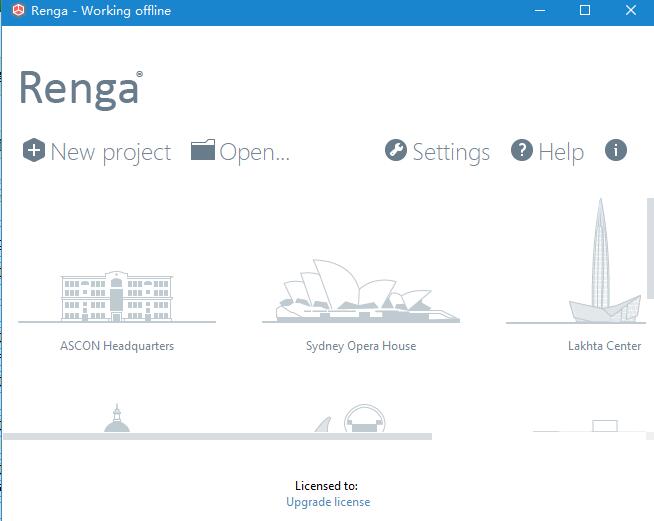Select the ASCON Headquarters caption
Screen dimensions: 654x521
click(x=117, y=346)
